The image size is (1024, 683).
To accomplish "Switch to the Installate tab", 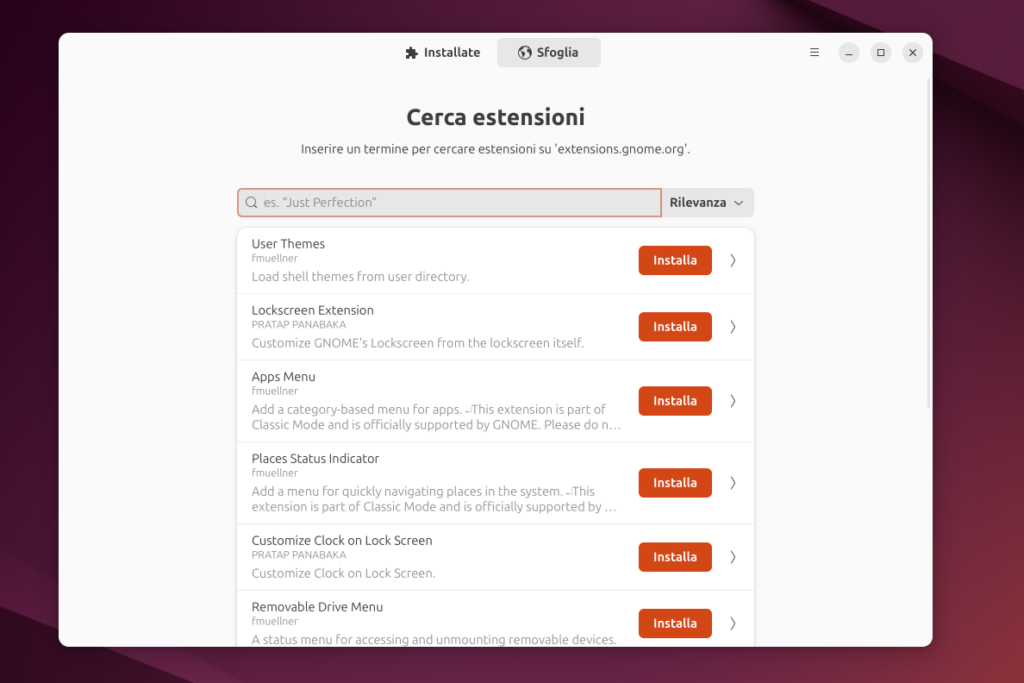I will 443,52.
